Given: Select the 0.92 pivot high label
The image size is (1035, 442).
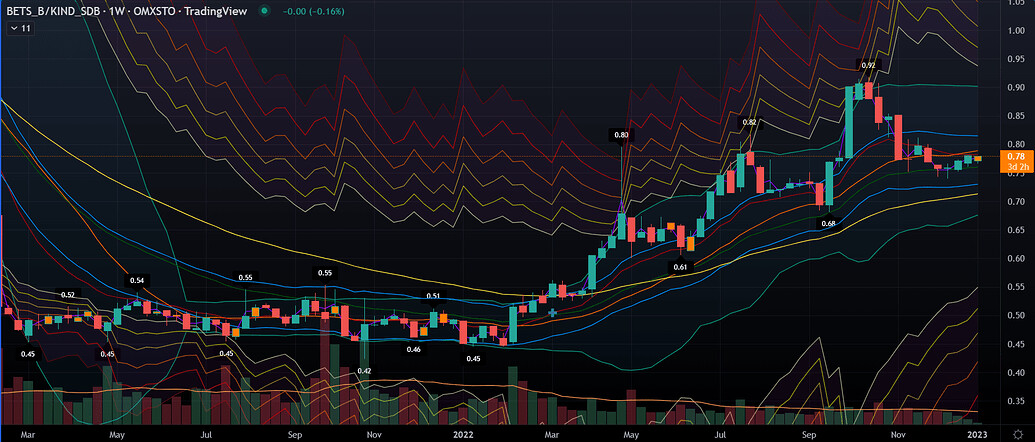Looking at the screenshot, I should click(868, 65).
